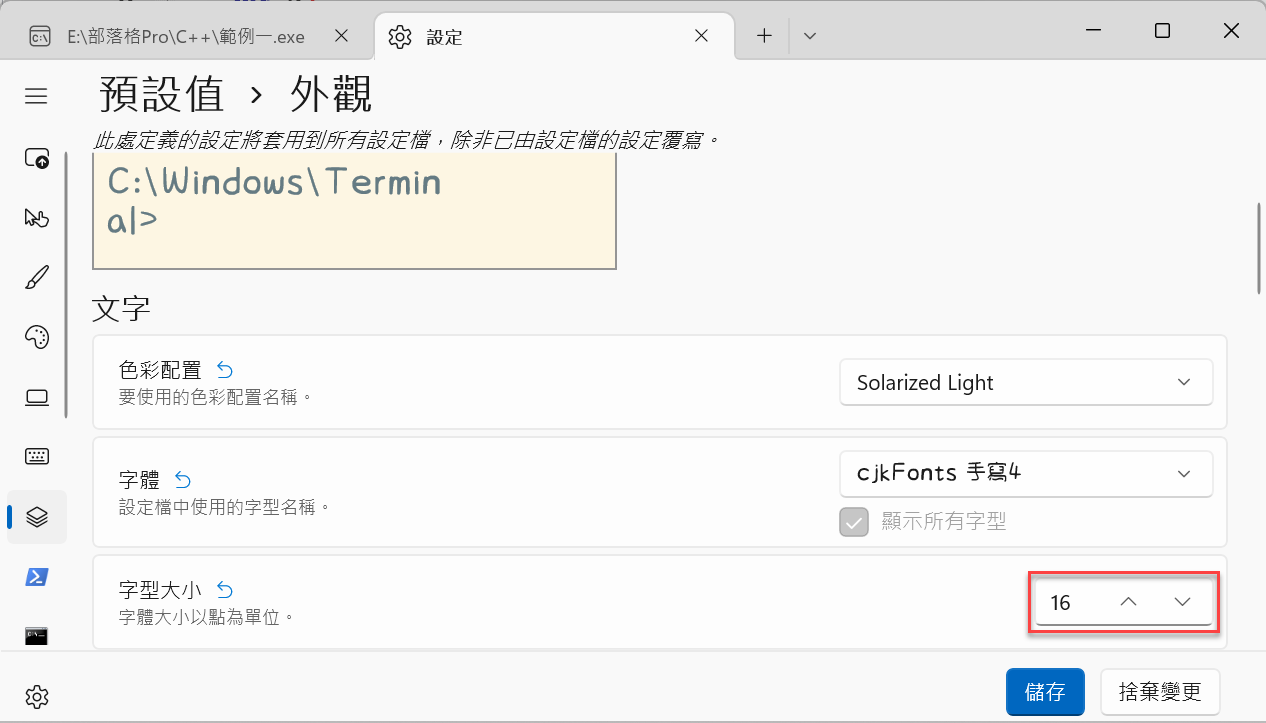Open Actions keyboard icon in sidebar

coord(37,457)
